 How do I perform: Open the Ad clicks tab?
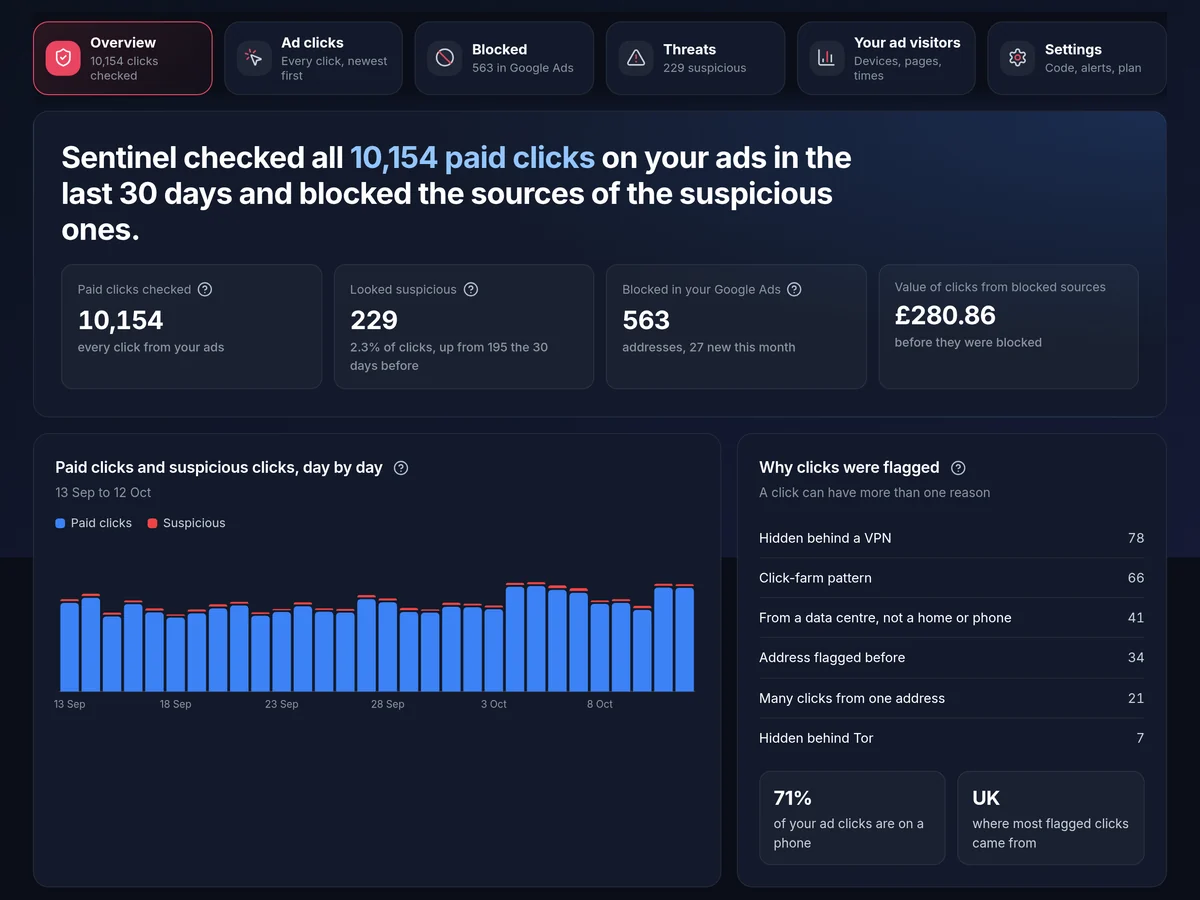tap(314, 58)
